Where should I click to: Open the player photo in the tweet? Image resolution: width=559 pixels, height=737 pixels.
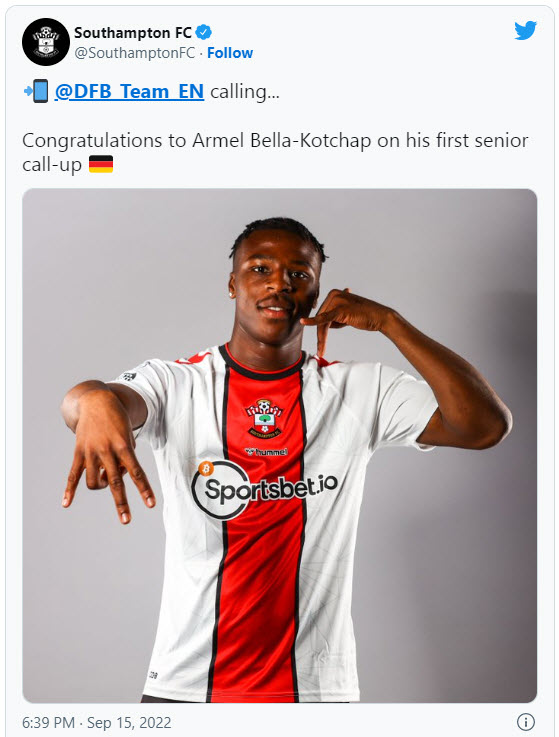click(x=279, y=445)
